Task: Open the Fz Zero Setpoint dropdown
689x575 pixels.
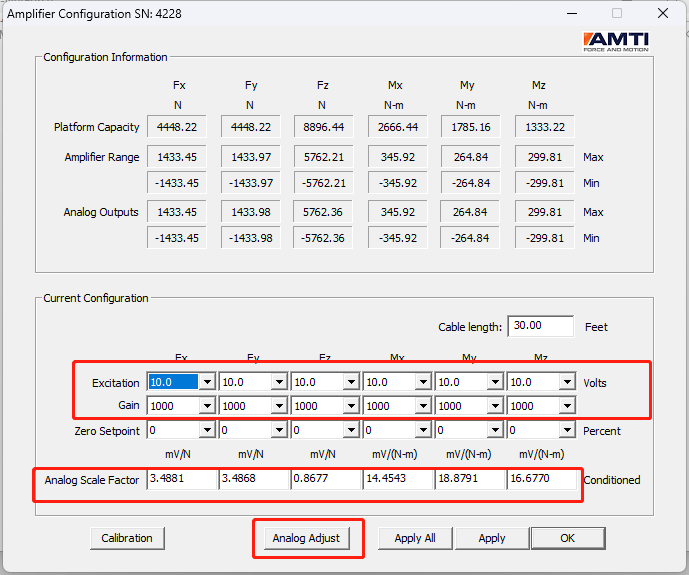Action: coord(351,430)
